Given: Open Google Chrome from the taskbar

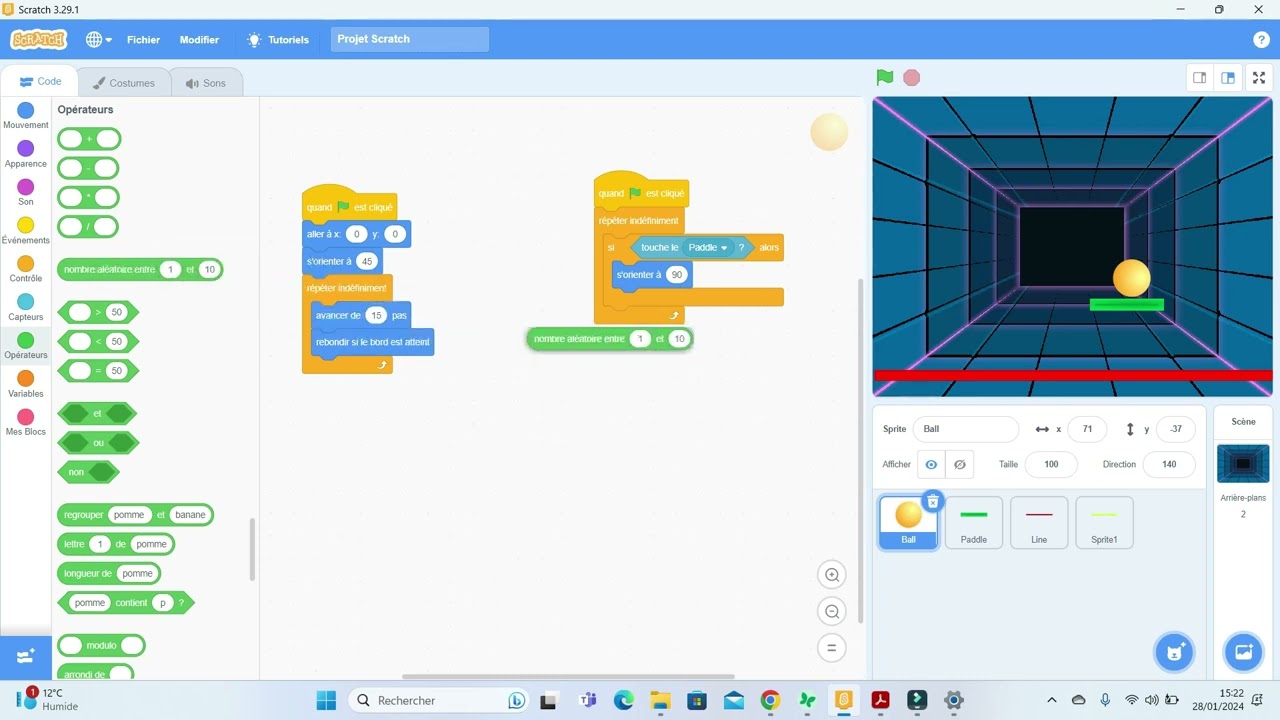Looking at the screenshot, I should (770, 700).
